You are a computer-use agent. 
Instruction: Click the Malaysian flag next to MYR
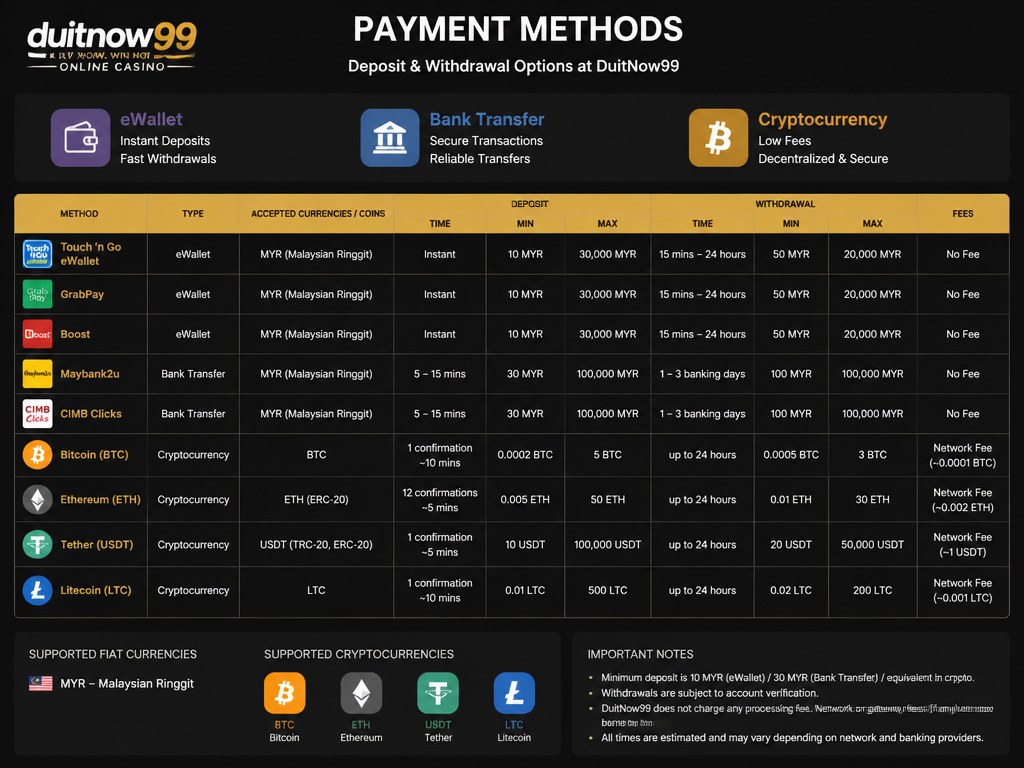click(x=40, y=684)
